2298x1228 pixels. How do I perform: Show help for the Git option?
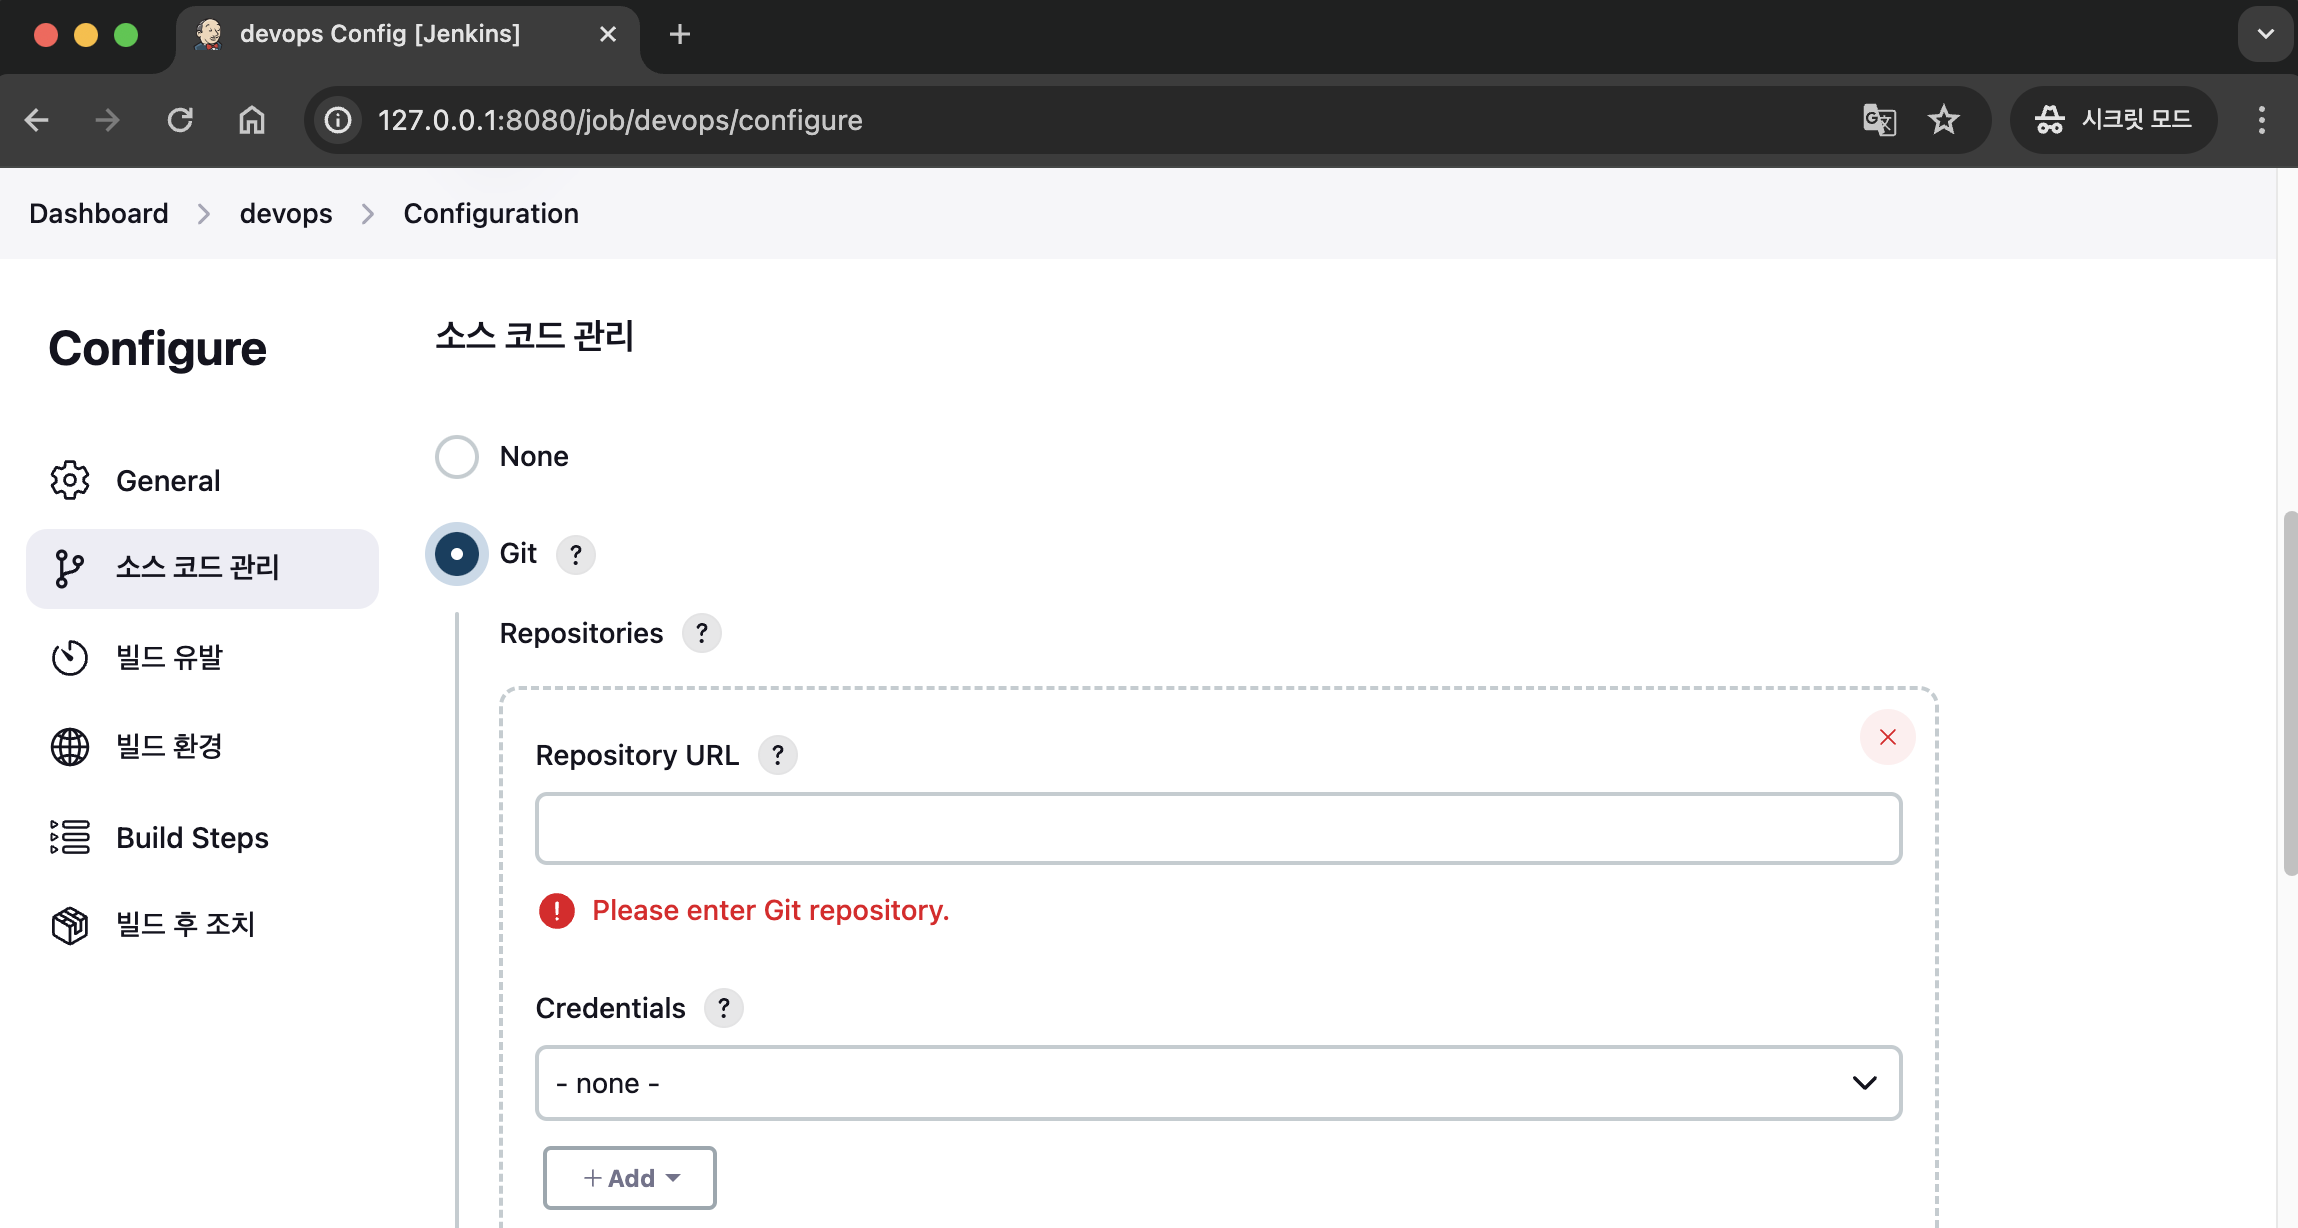click(x=575, y=554)
